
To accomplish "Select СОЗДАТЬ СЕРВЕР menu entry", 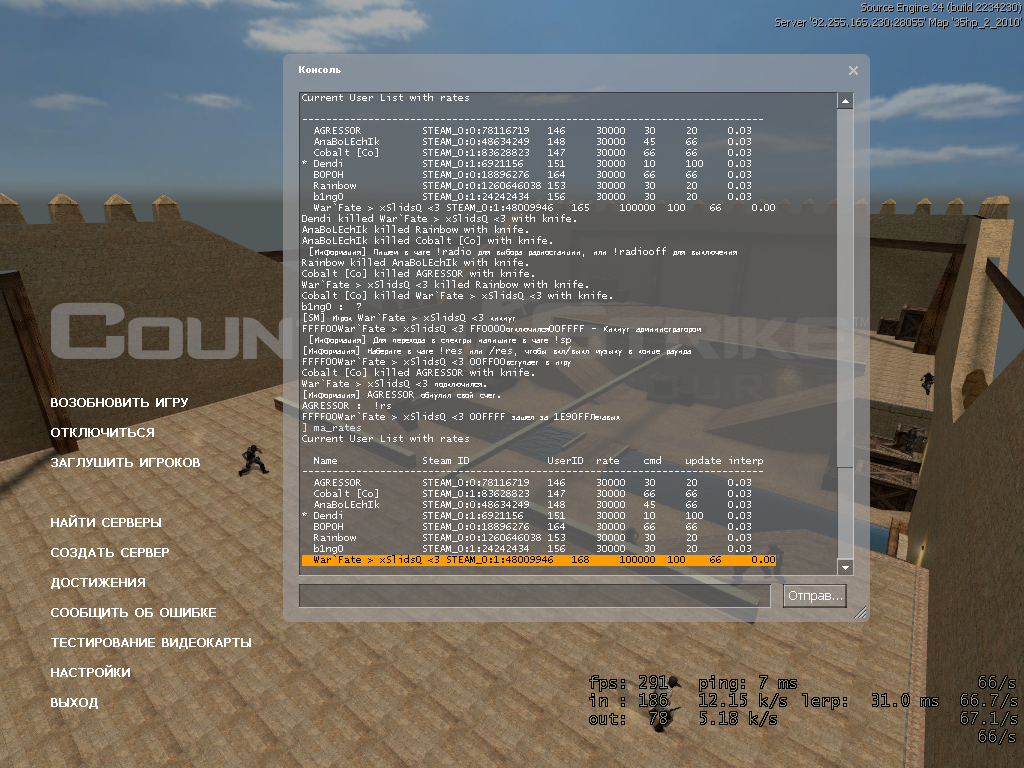I will click(110, 552).
